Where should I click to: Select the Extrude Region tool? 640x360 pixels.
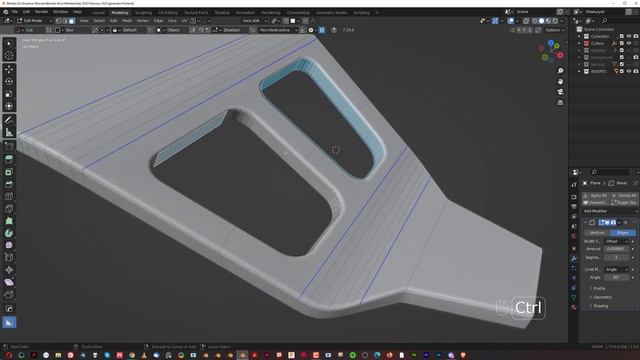tap(9, 160)
